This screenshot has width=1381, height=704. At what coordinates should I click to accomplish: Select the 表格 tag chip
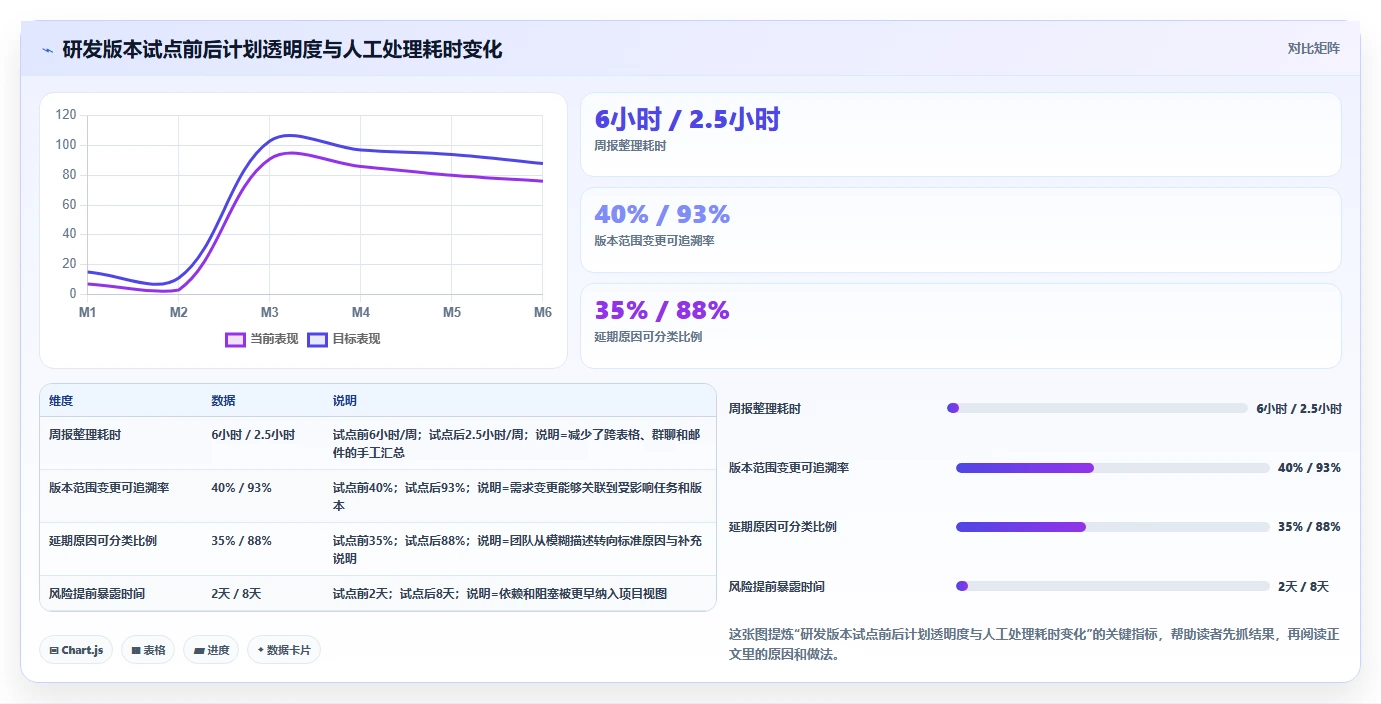click(x=148, y=650)
